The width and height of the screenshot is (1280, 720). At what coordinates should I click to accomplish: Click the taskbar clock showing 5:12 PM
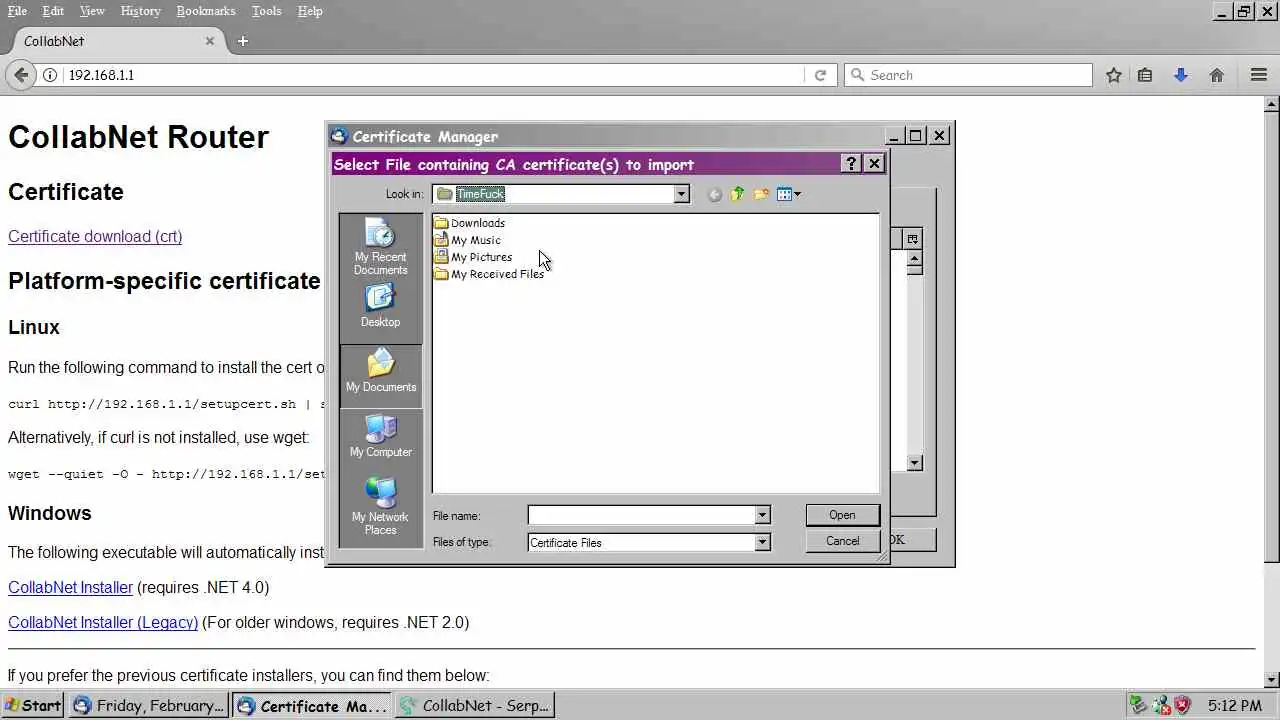pos(1234,705)
